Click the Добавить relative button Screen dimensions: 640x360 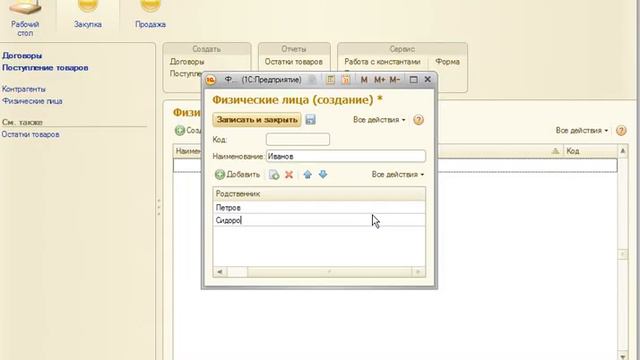point(238,175)
